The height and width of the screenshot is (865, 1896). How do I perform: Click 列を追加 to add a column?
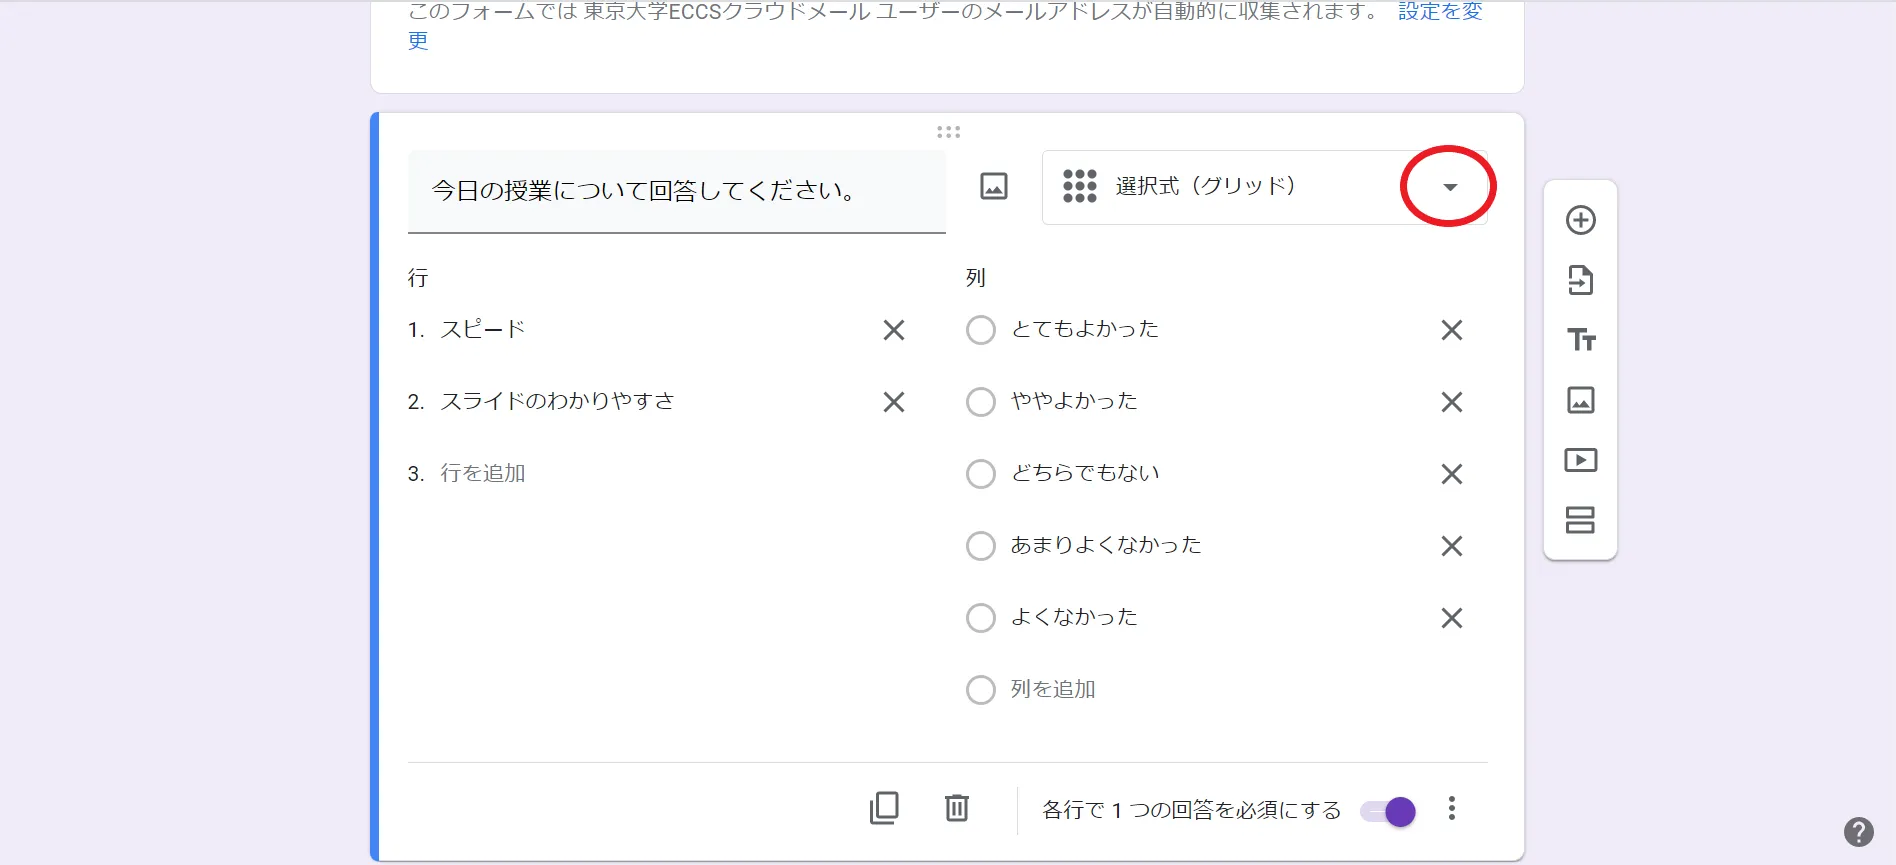[1053, 690]
